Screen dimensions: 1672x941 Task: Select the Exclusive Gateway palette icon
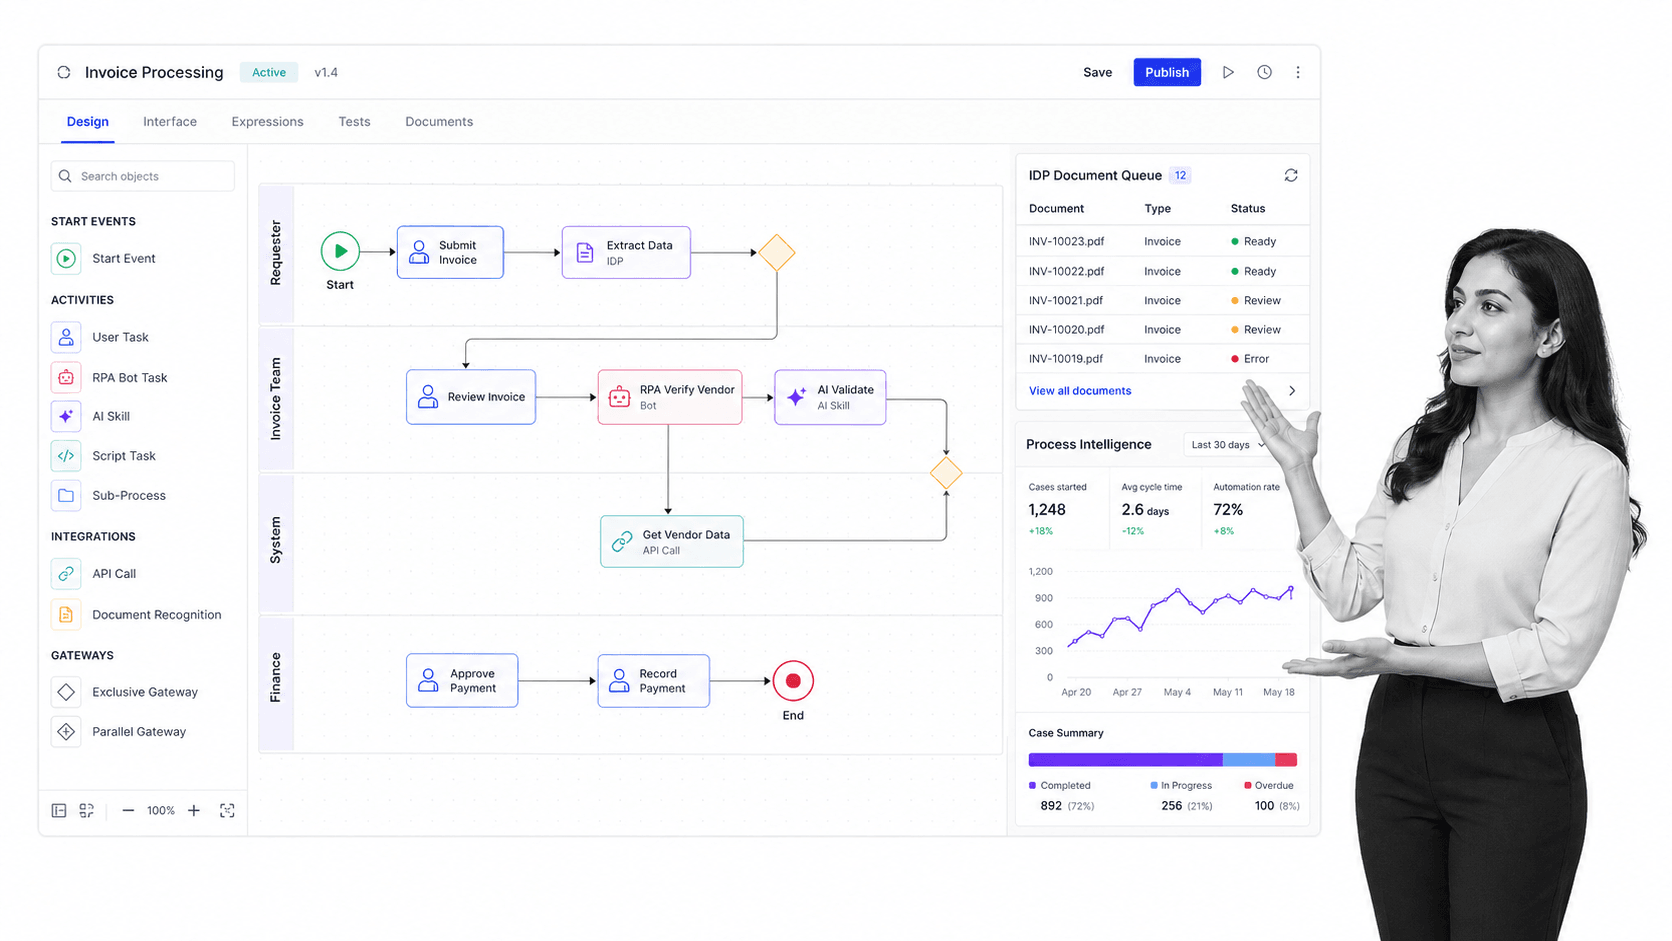click(66, 691)
